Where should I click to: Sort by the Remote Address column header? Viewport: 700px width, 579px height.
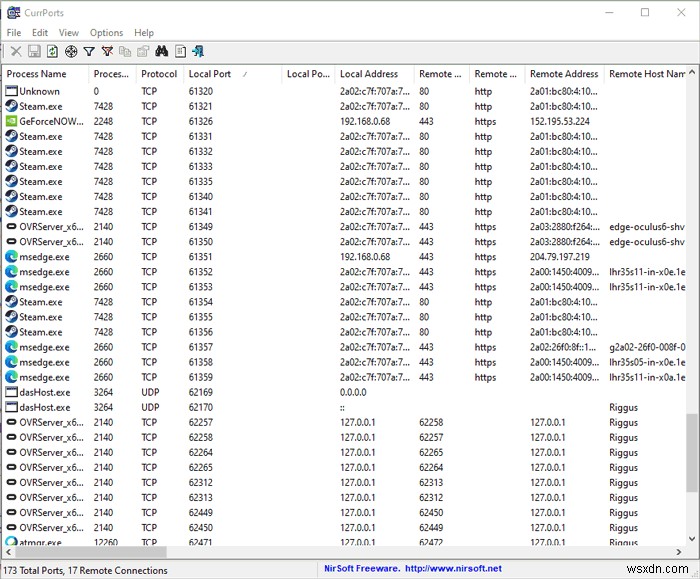point(563,74)
